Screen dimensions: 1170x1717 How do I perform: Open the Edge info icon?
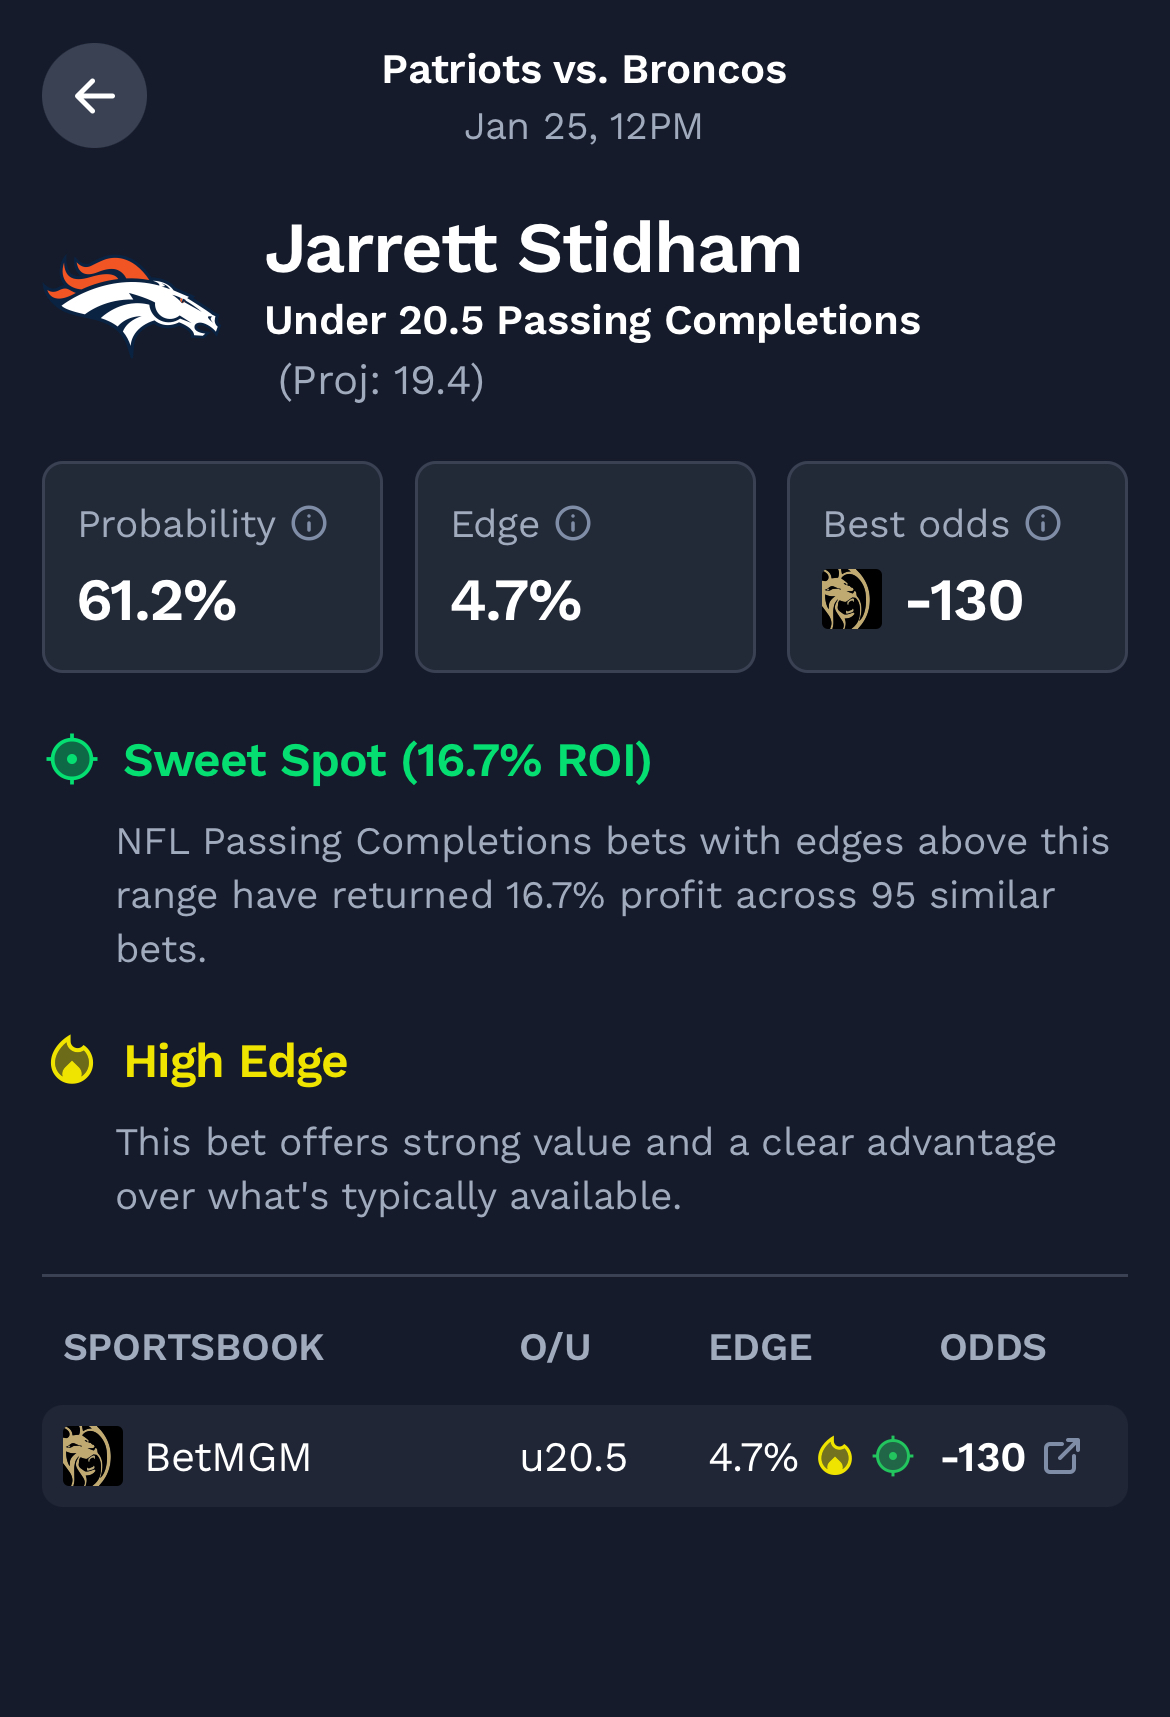point(573,523)
